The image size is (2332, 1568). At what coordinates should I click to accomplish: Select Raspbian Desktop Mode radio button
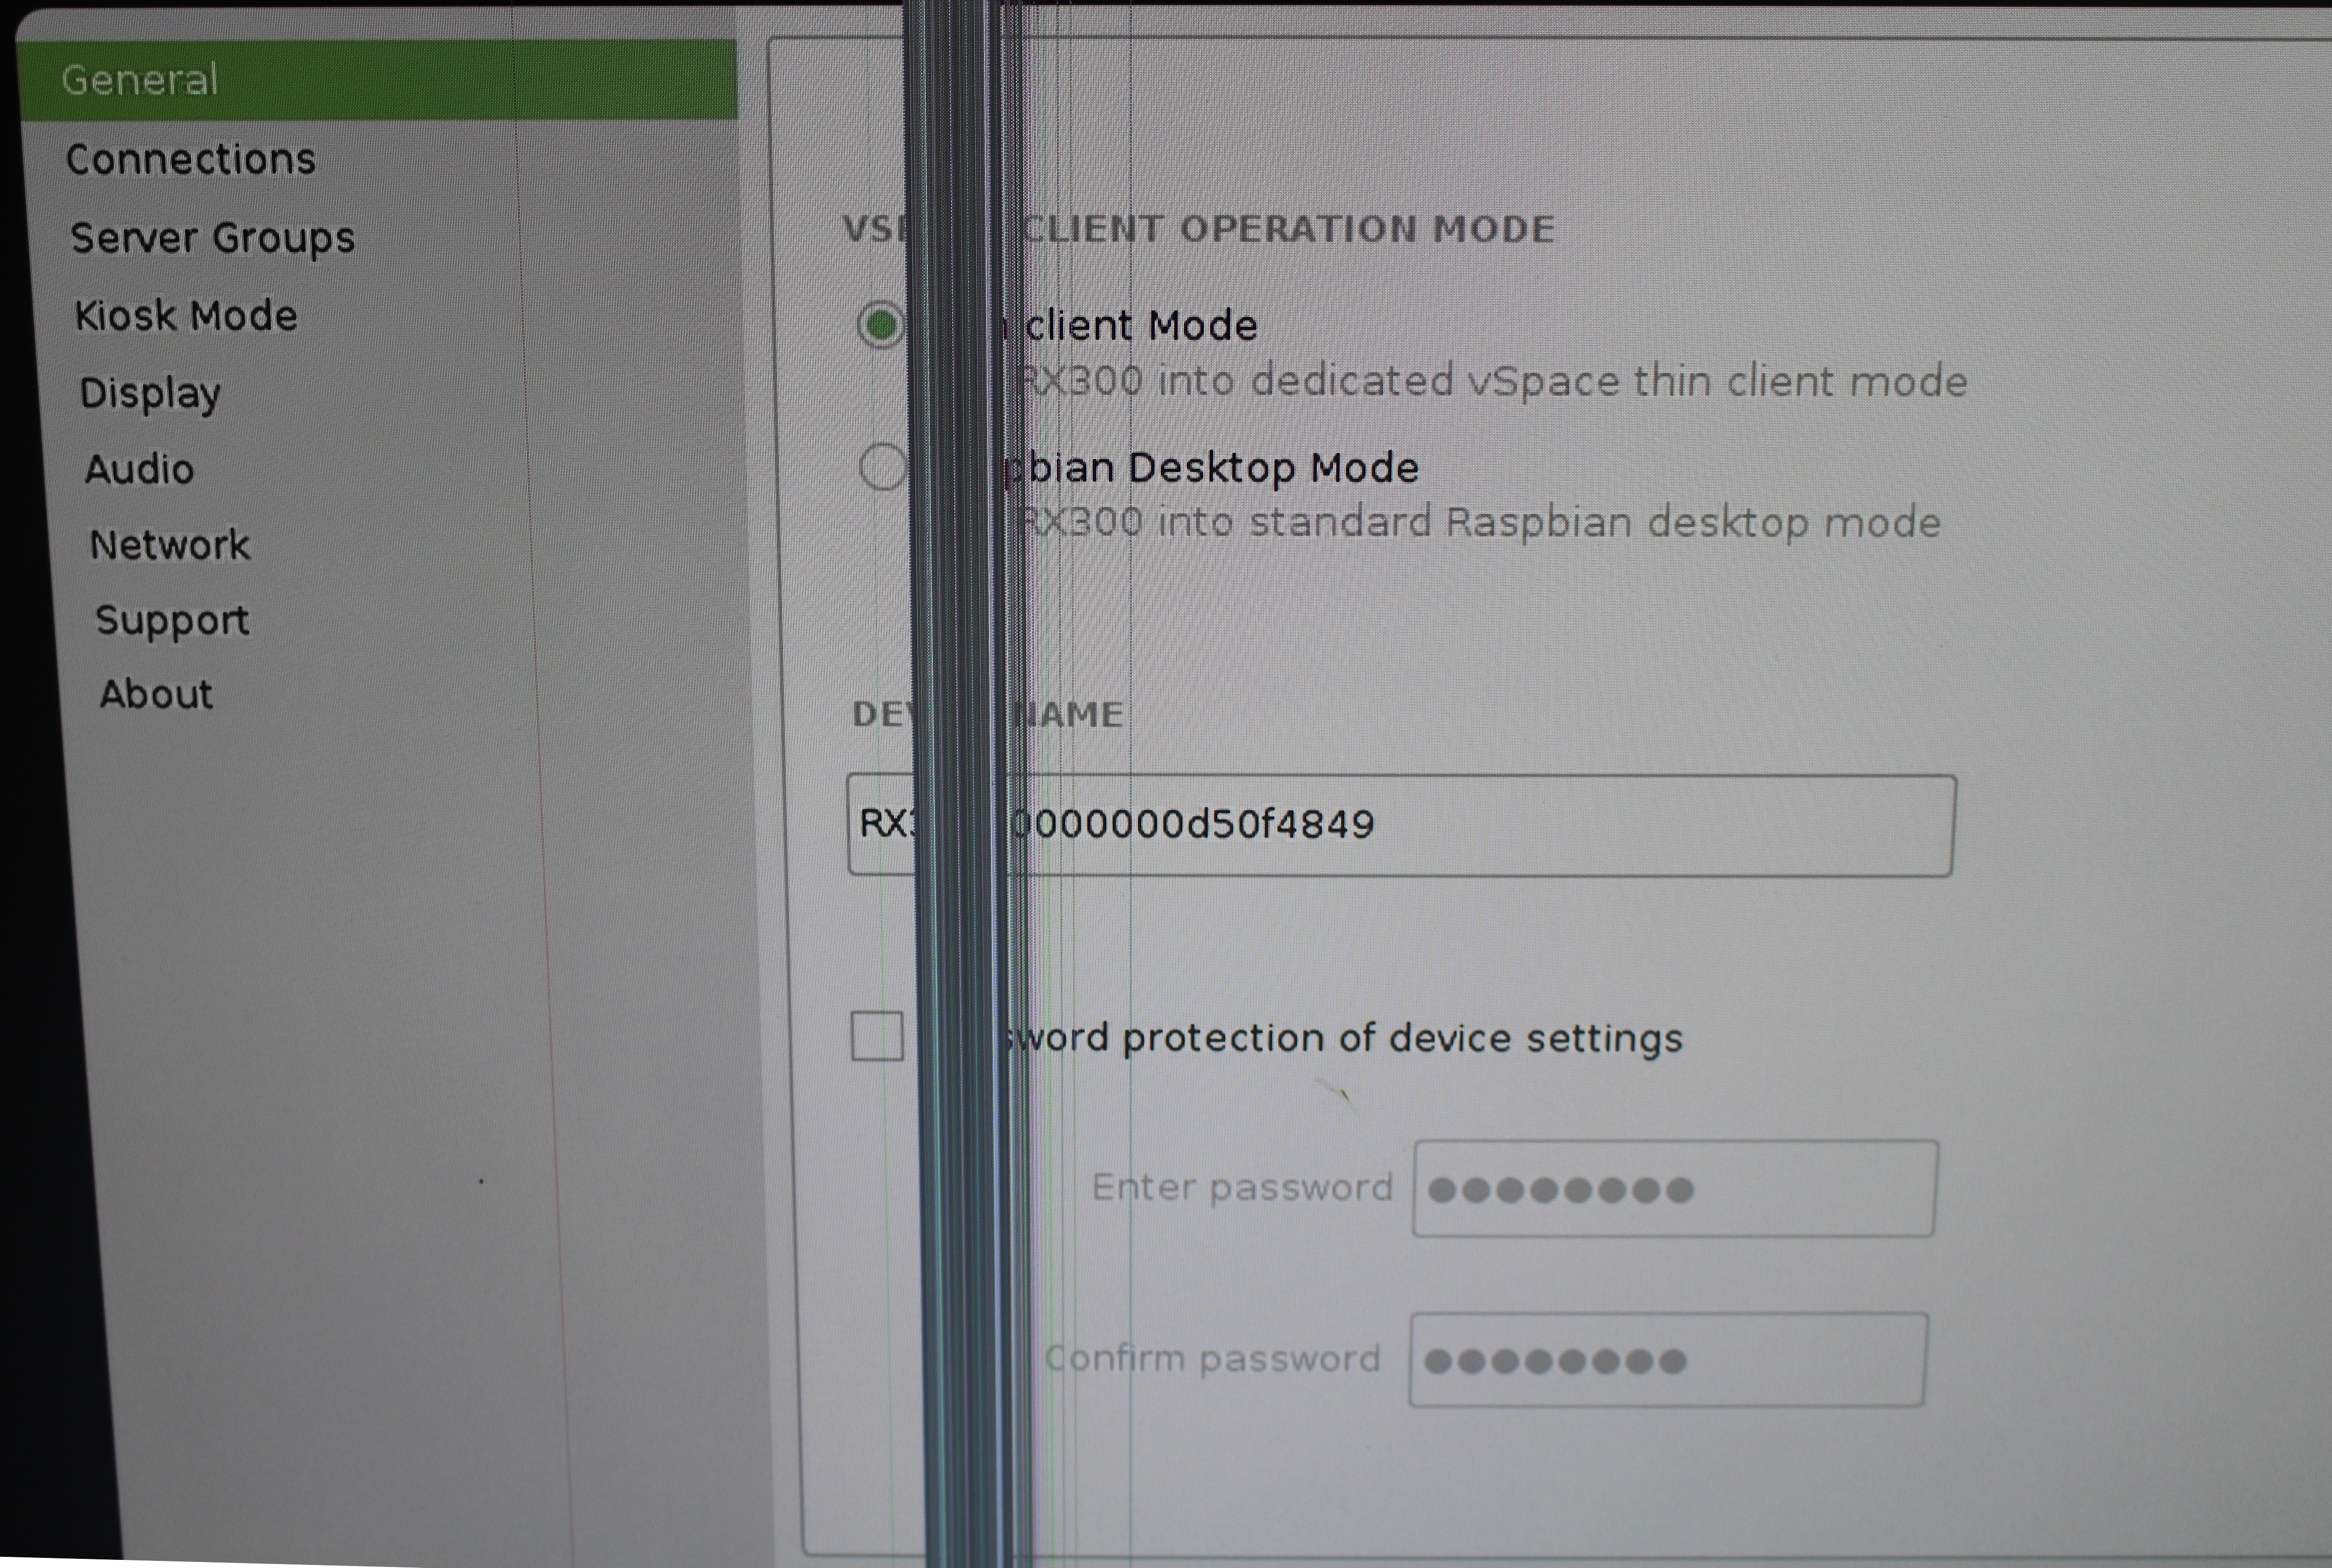tap(883, 467)
